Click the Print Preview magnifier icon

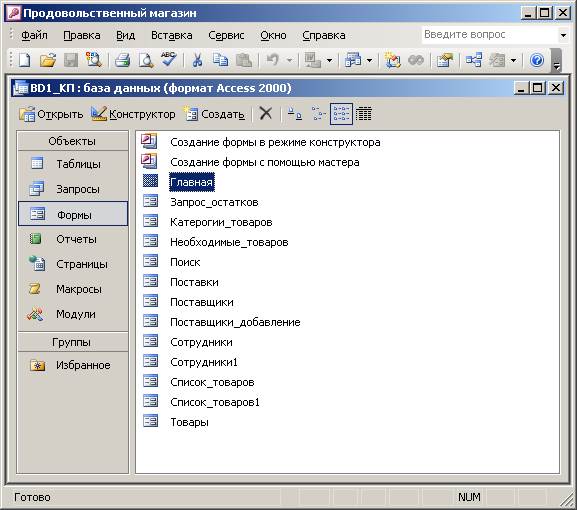pos(146,60)
